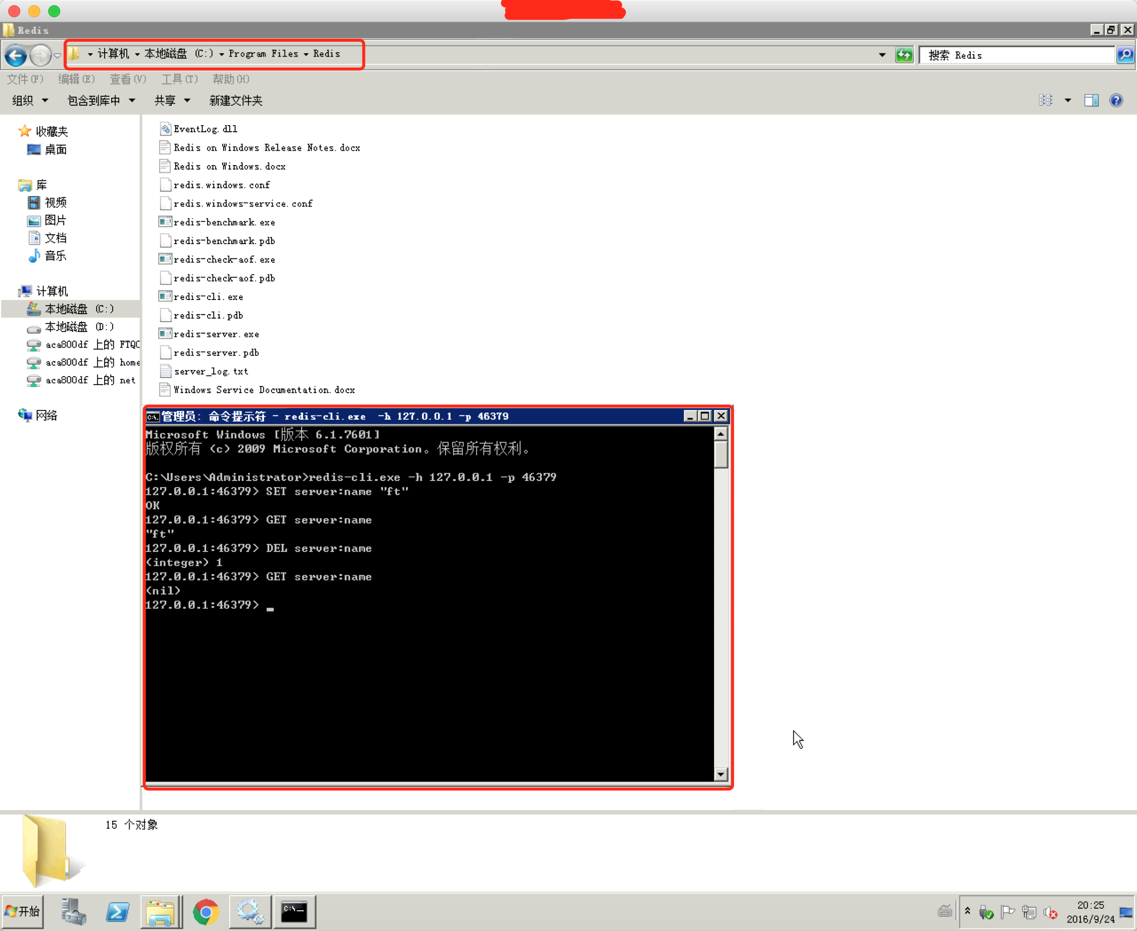The height and width of the screenshot is (931, 1137).
Task: Select the redis-check-aof.exe icon
Action: coord(165,259)
